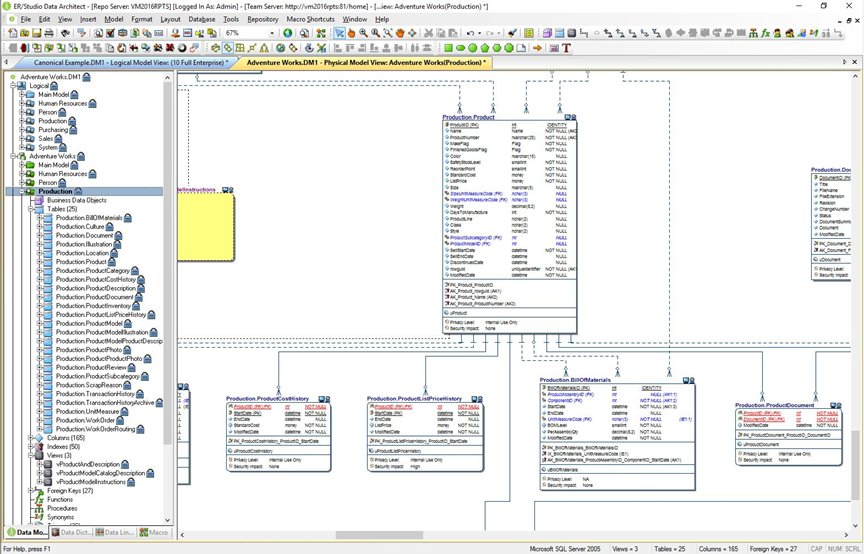Select Functions node in the tree
The width and height of the screenshot is (864, 554).
click(x=60, y=499)
